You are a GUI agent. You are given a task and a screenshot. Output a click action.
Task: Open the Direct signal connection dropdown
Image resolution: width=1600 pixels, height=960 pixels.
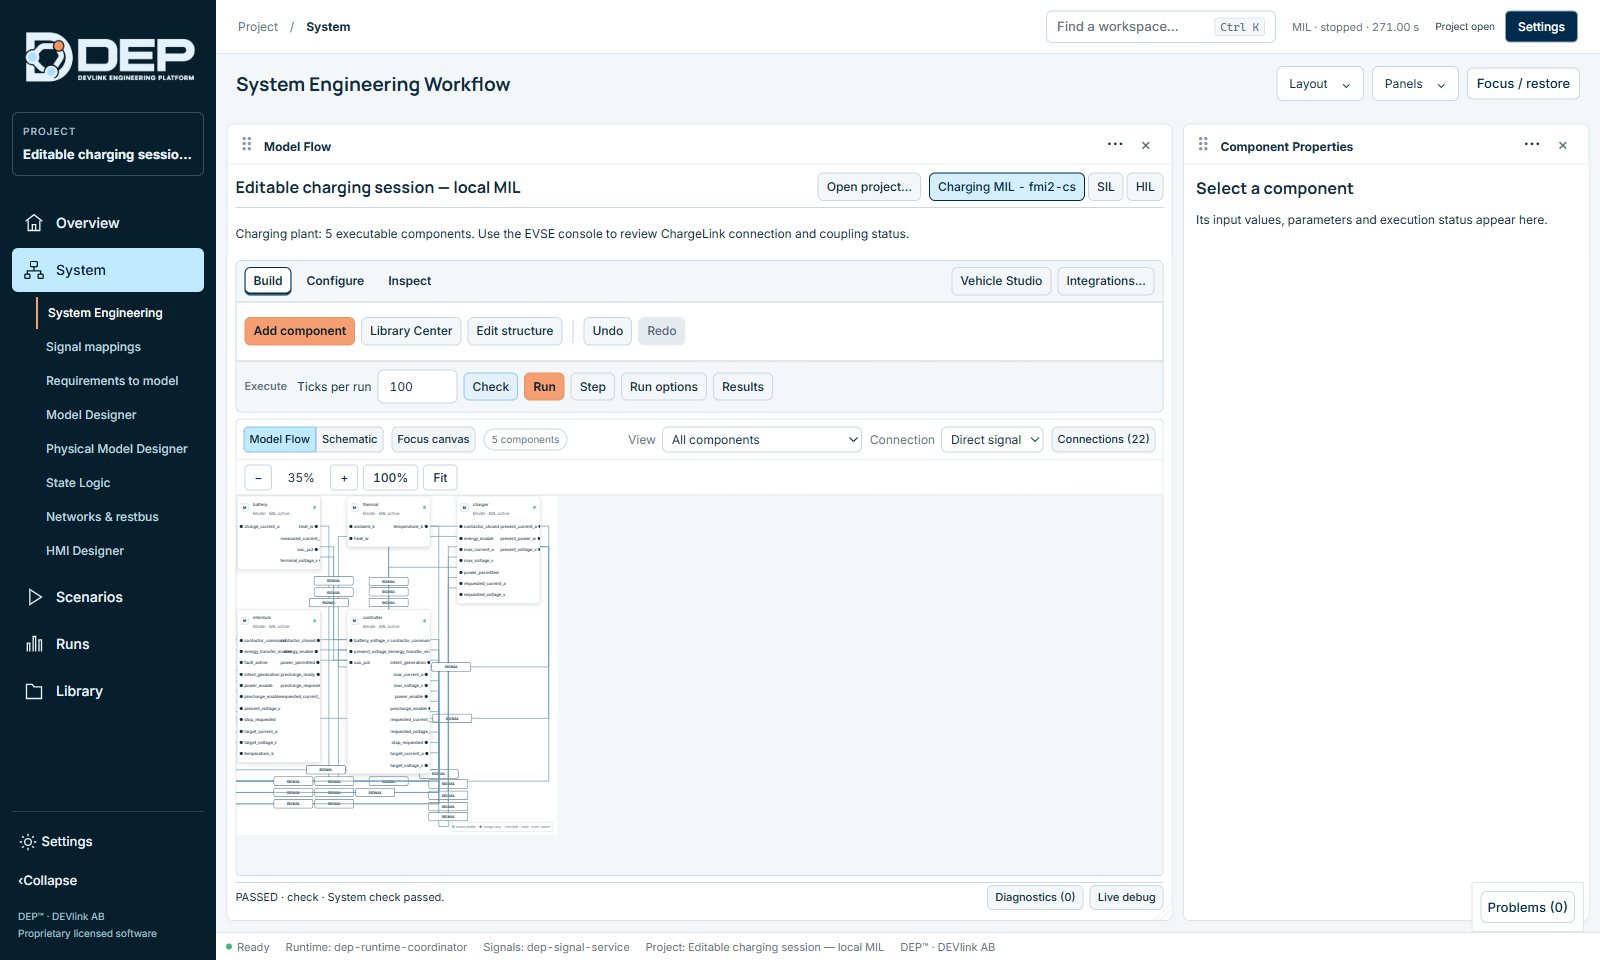[x=992, y=440]
